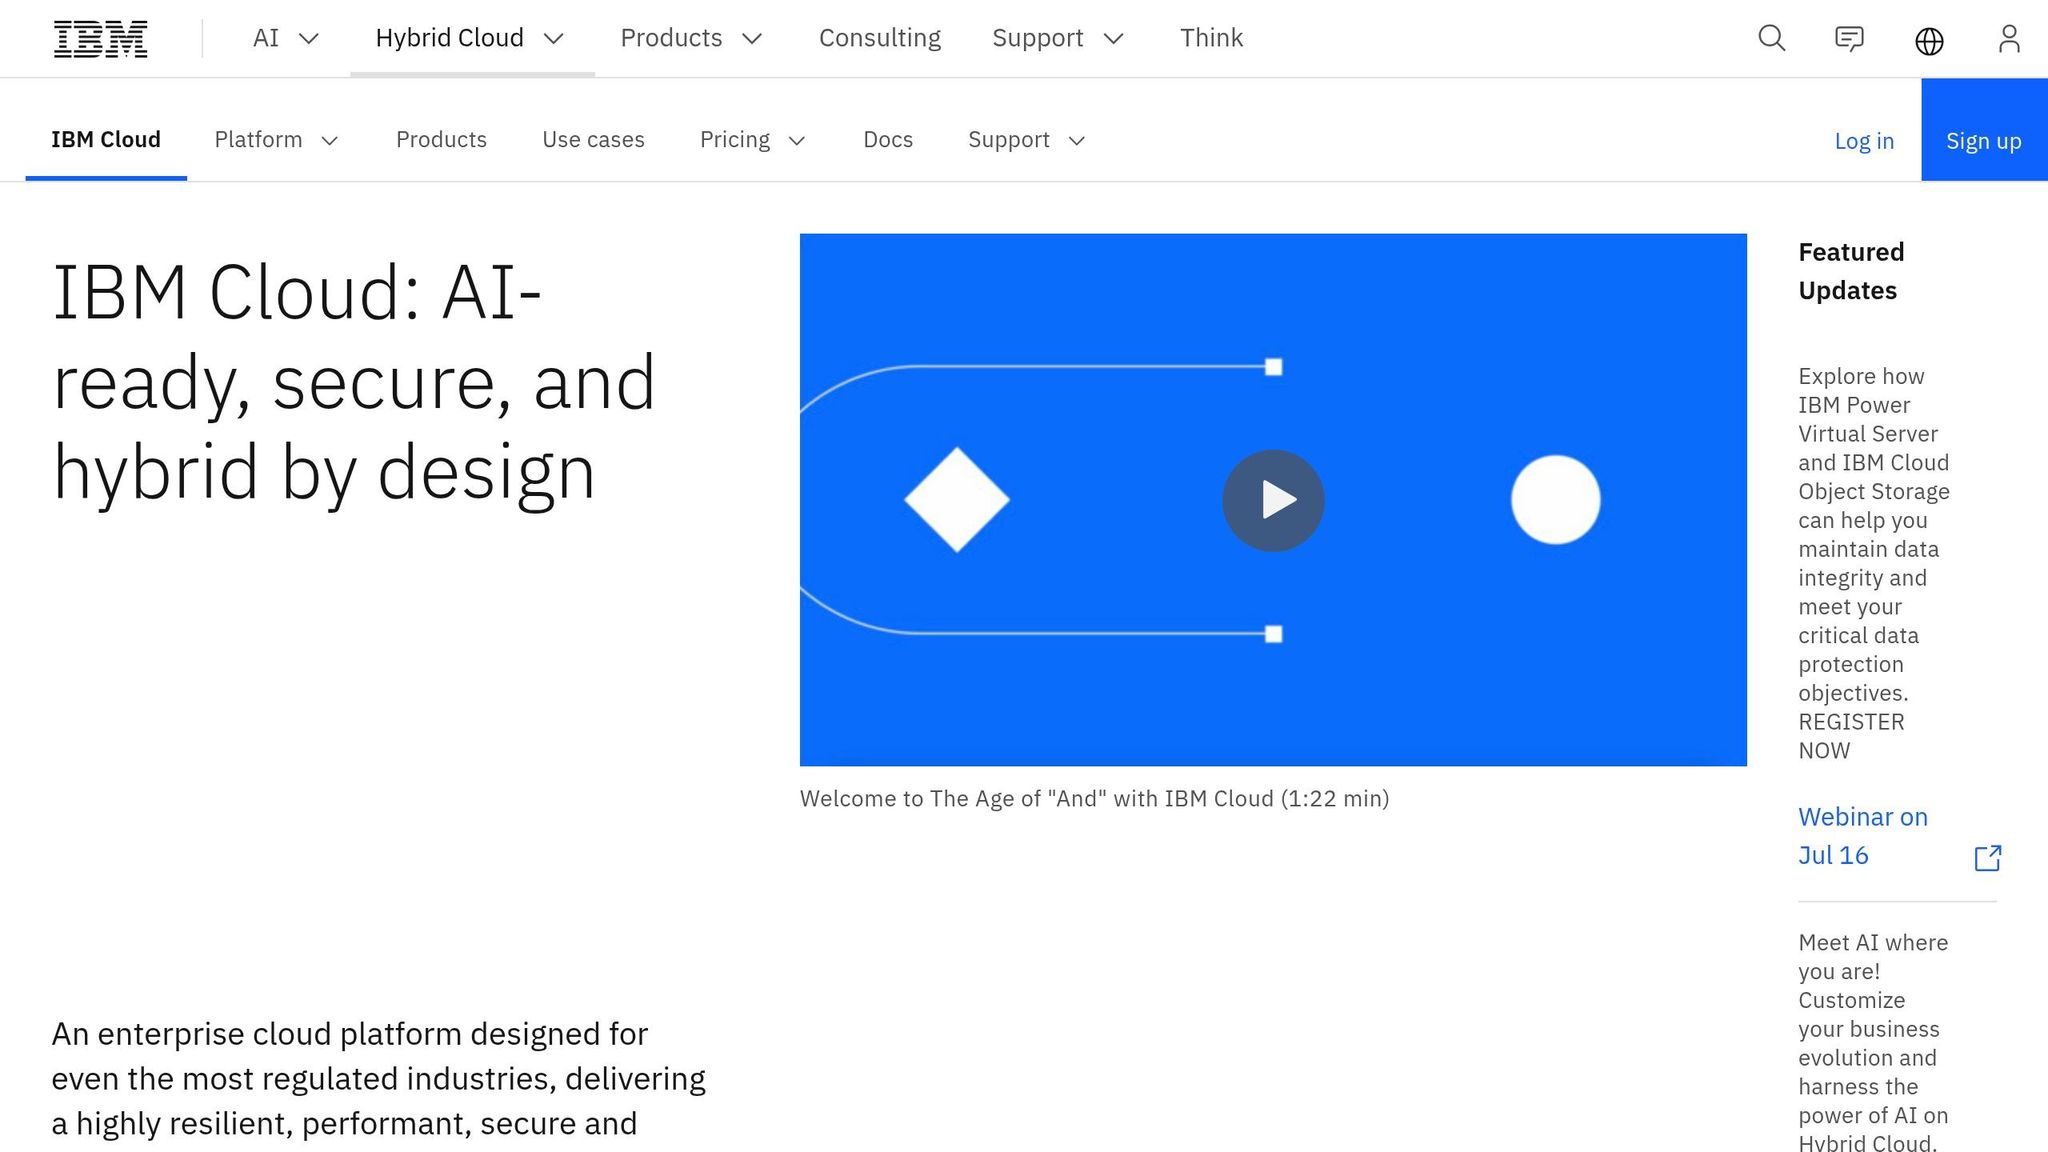Expand the Platform dropdown
The image size is (2048, 1152).
pyautogui.click(x=277, y=140)
